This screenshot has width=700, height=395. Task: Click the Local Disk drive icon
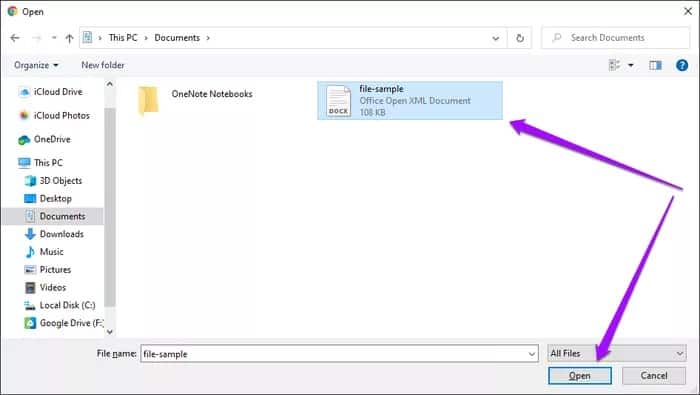coord(30,306)
